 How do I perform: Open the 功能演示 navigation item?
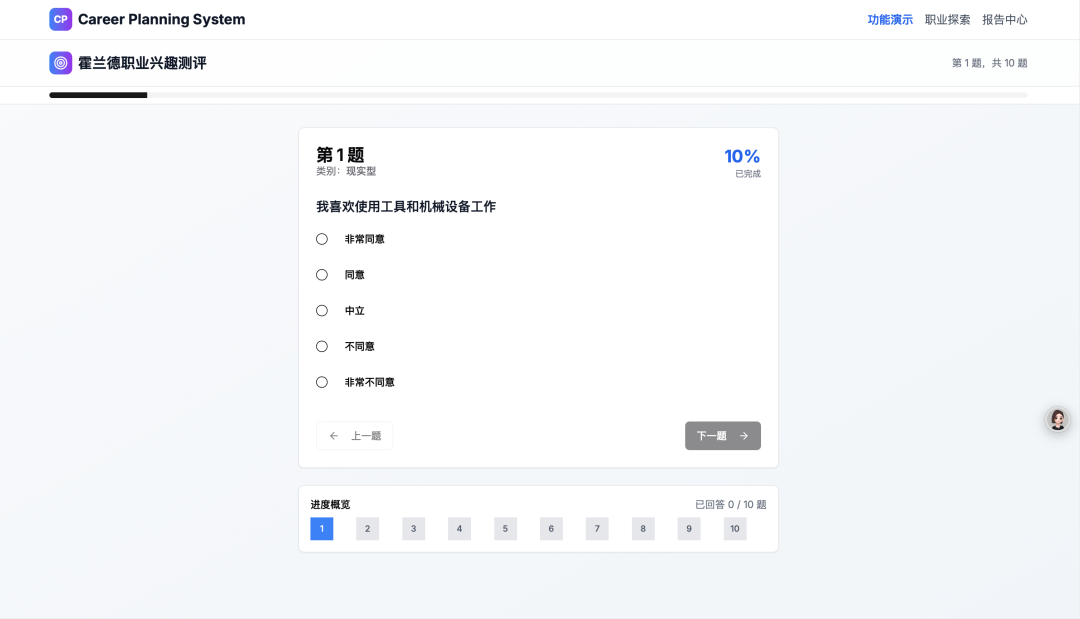(890, 19)
